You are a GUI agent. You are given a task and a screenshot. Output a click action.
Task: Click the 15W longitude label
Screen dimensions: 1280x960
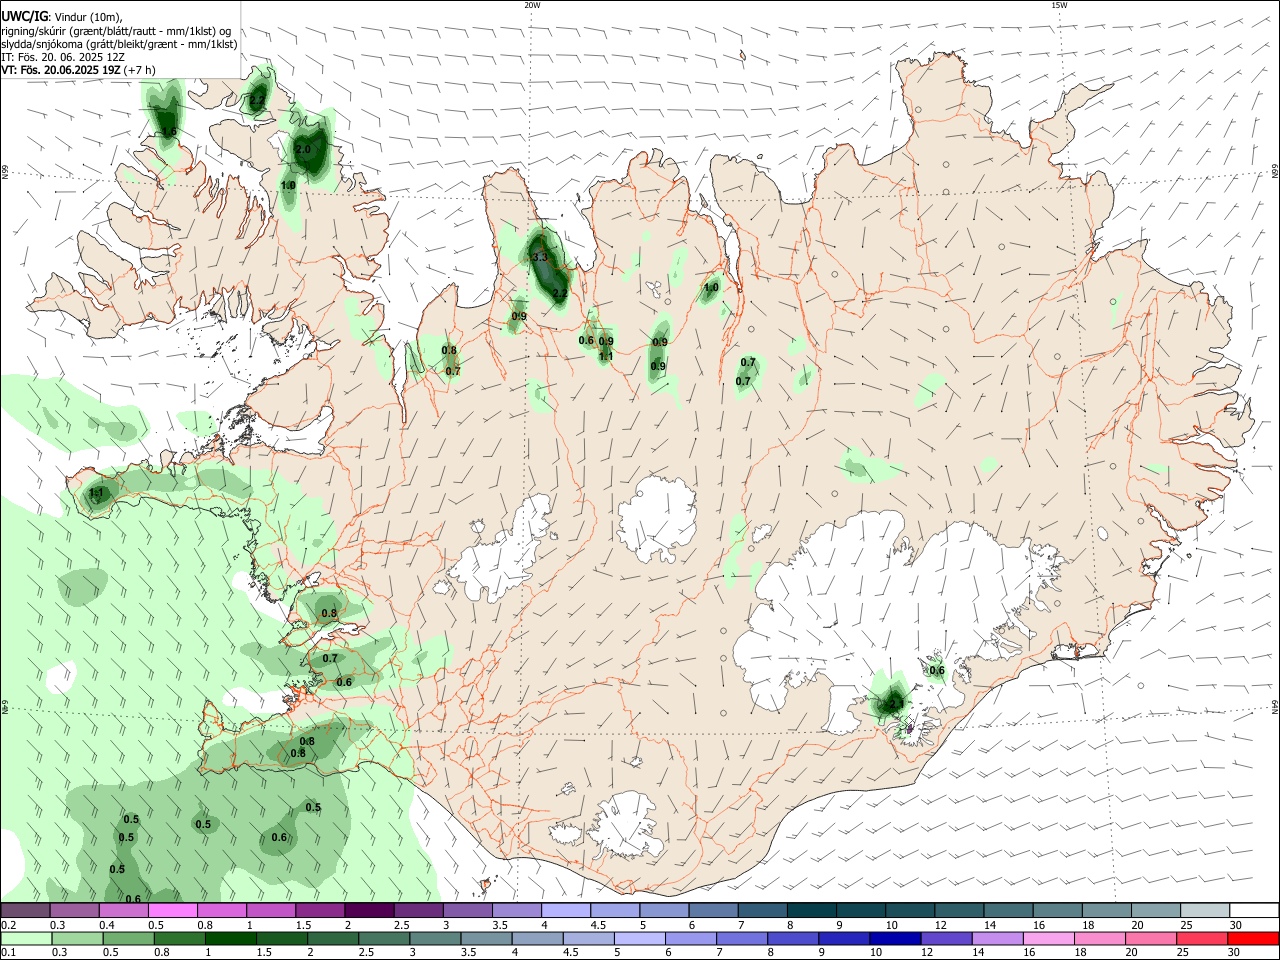1059,5
